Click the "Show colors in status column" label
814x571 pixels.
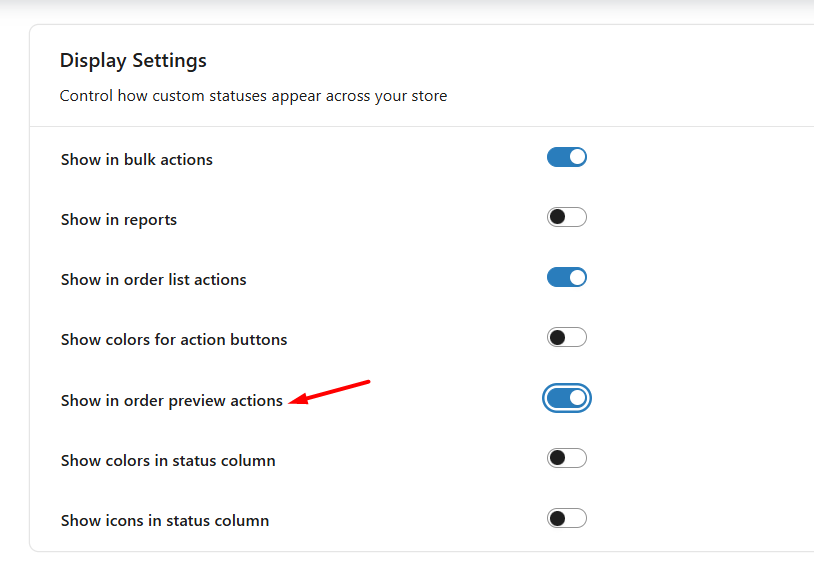click(x=167, y=461)
